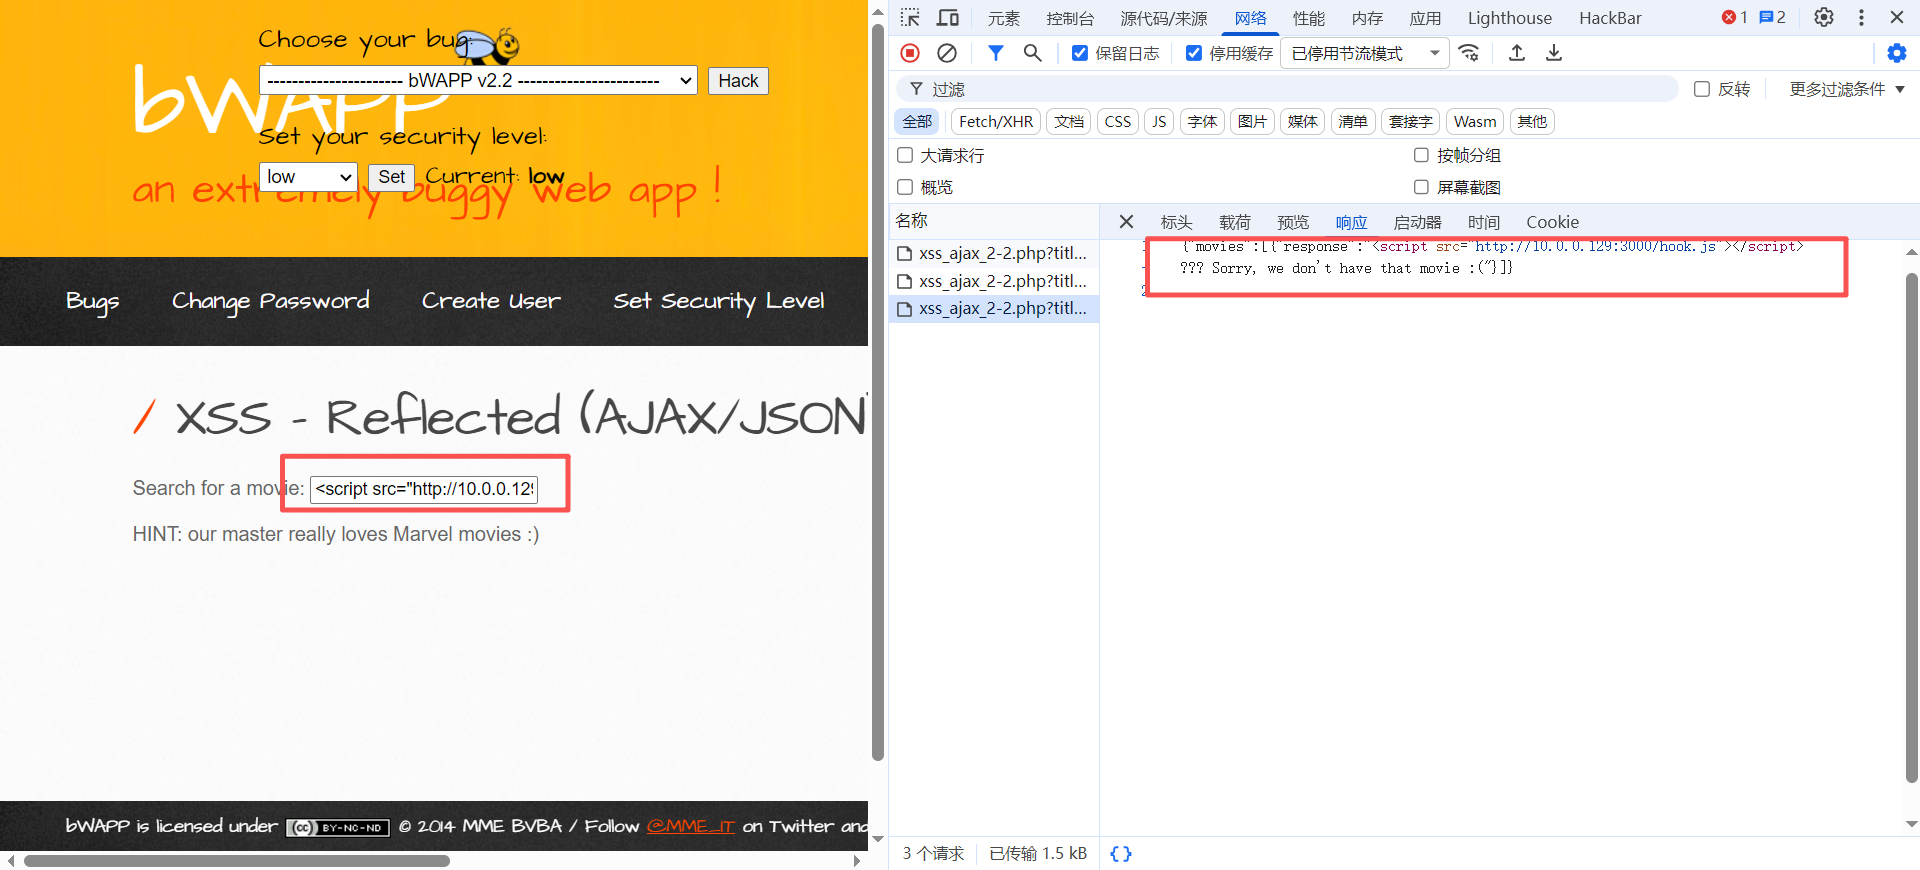
Task: Open the network conditions Wi-Fi icon
Action: point(1469,53)
